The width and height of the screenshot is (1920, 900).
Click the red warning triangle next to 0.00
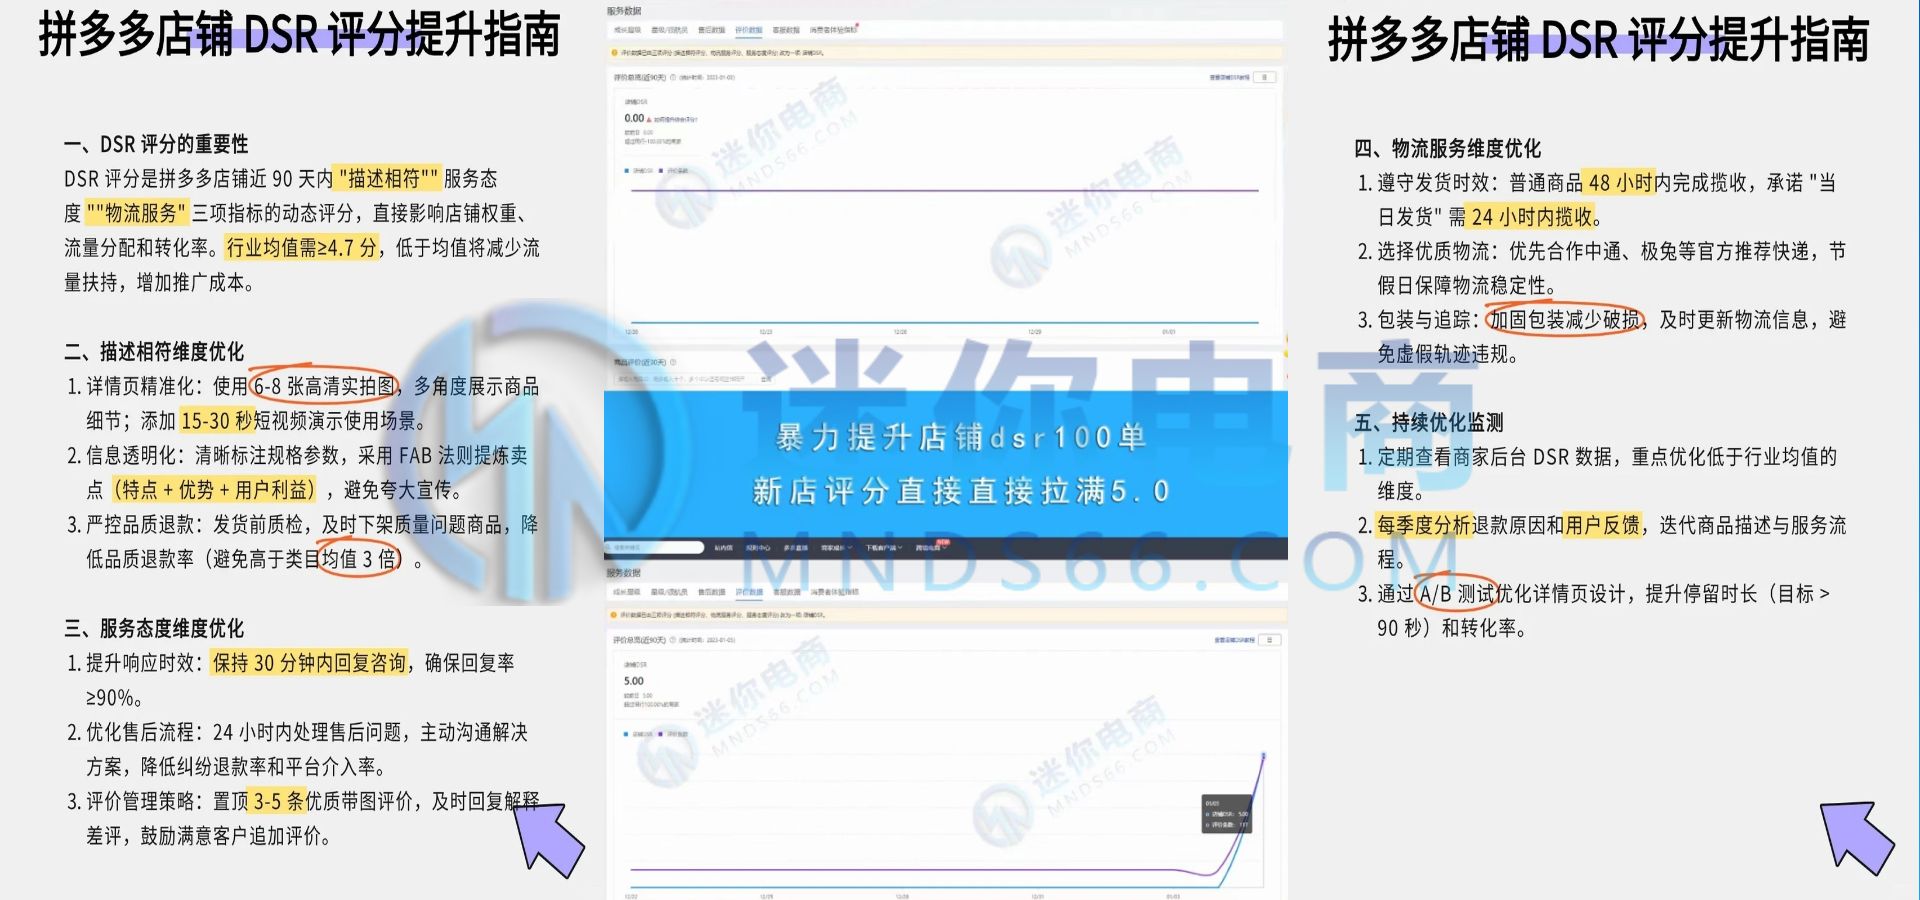coord(649,119)
